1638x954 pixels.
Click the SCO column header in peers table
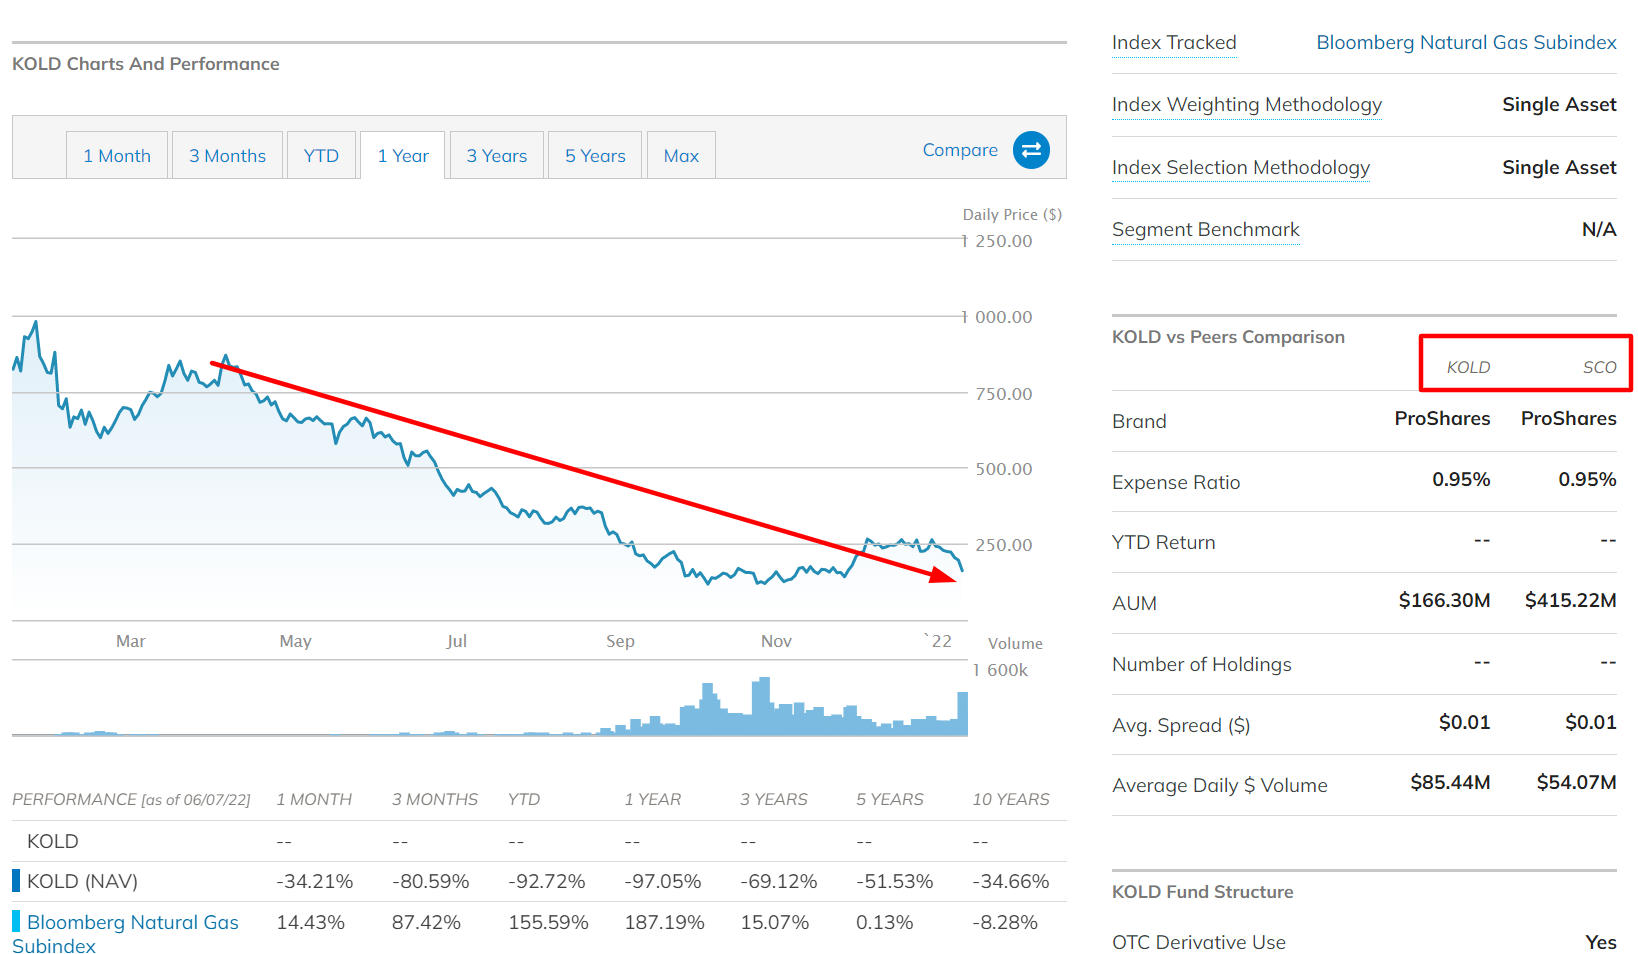pos(1599,367)
